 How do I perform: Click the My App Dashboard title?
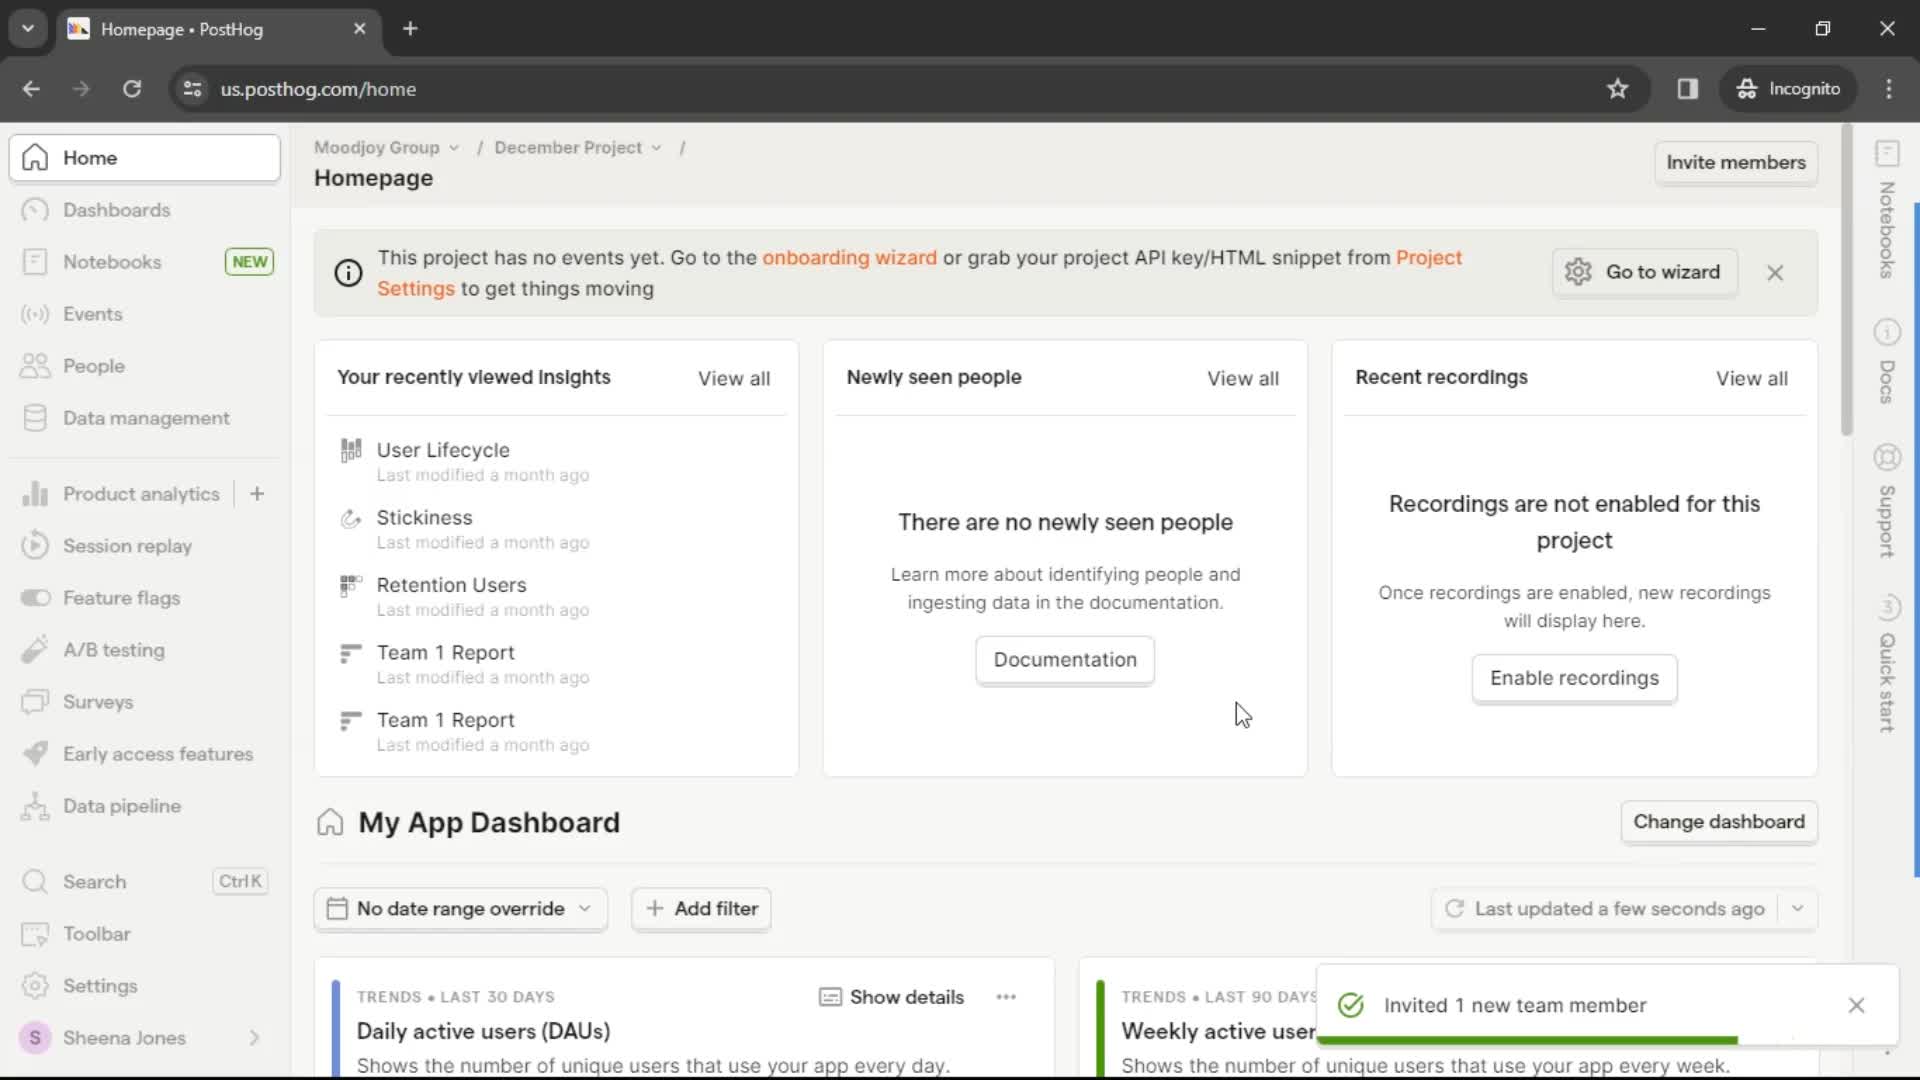pos(489,823)
